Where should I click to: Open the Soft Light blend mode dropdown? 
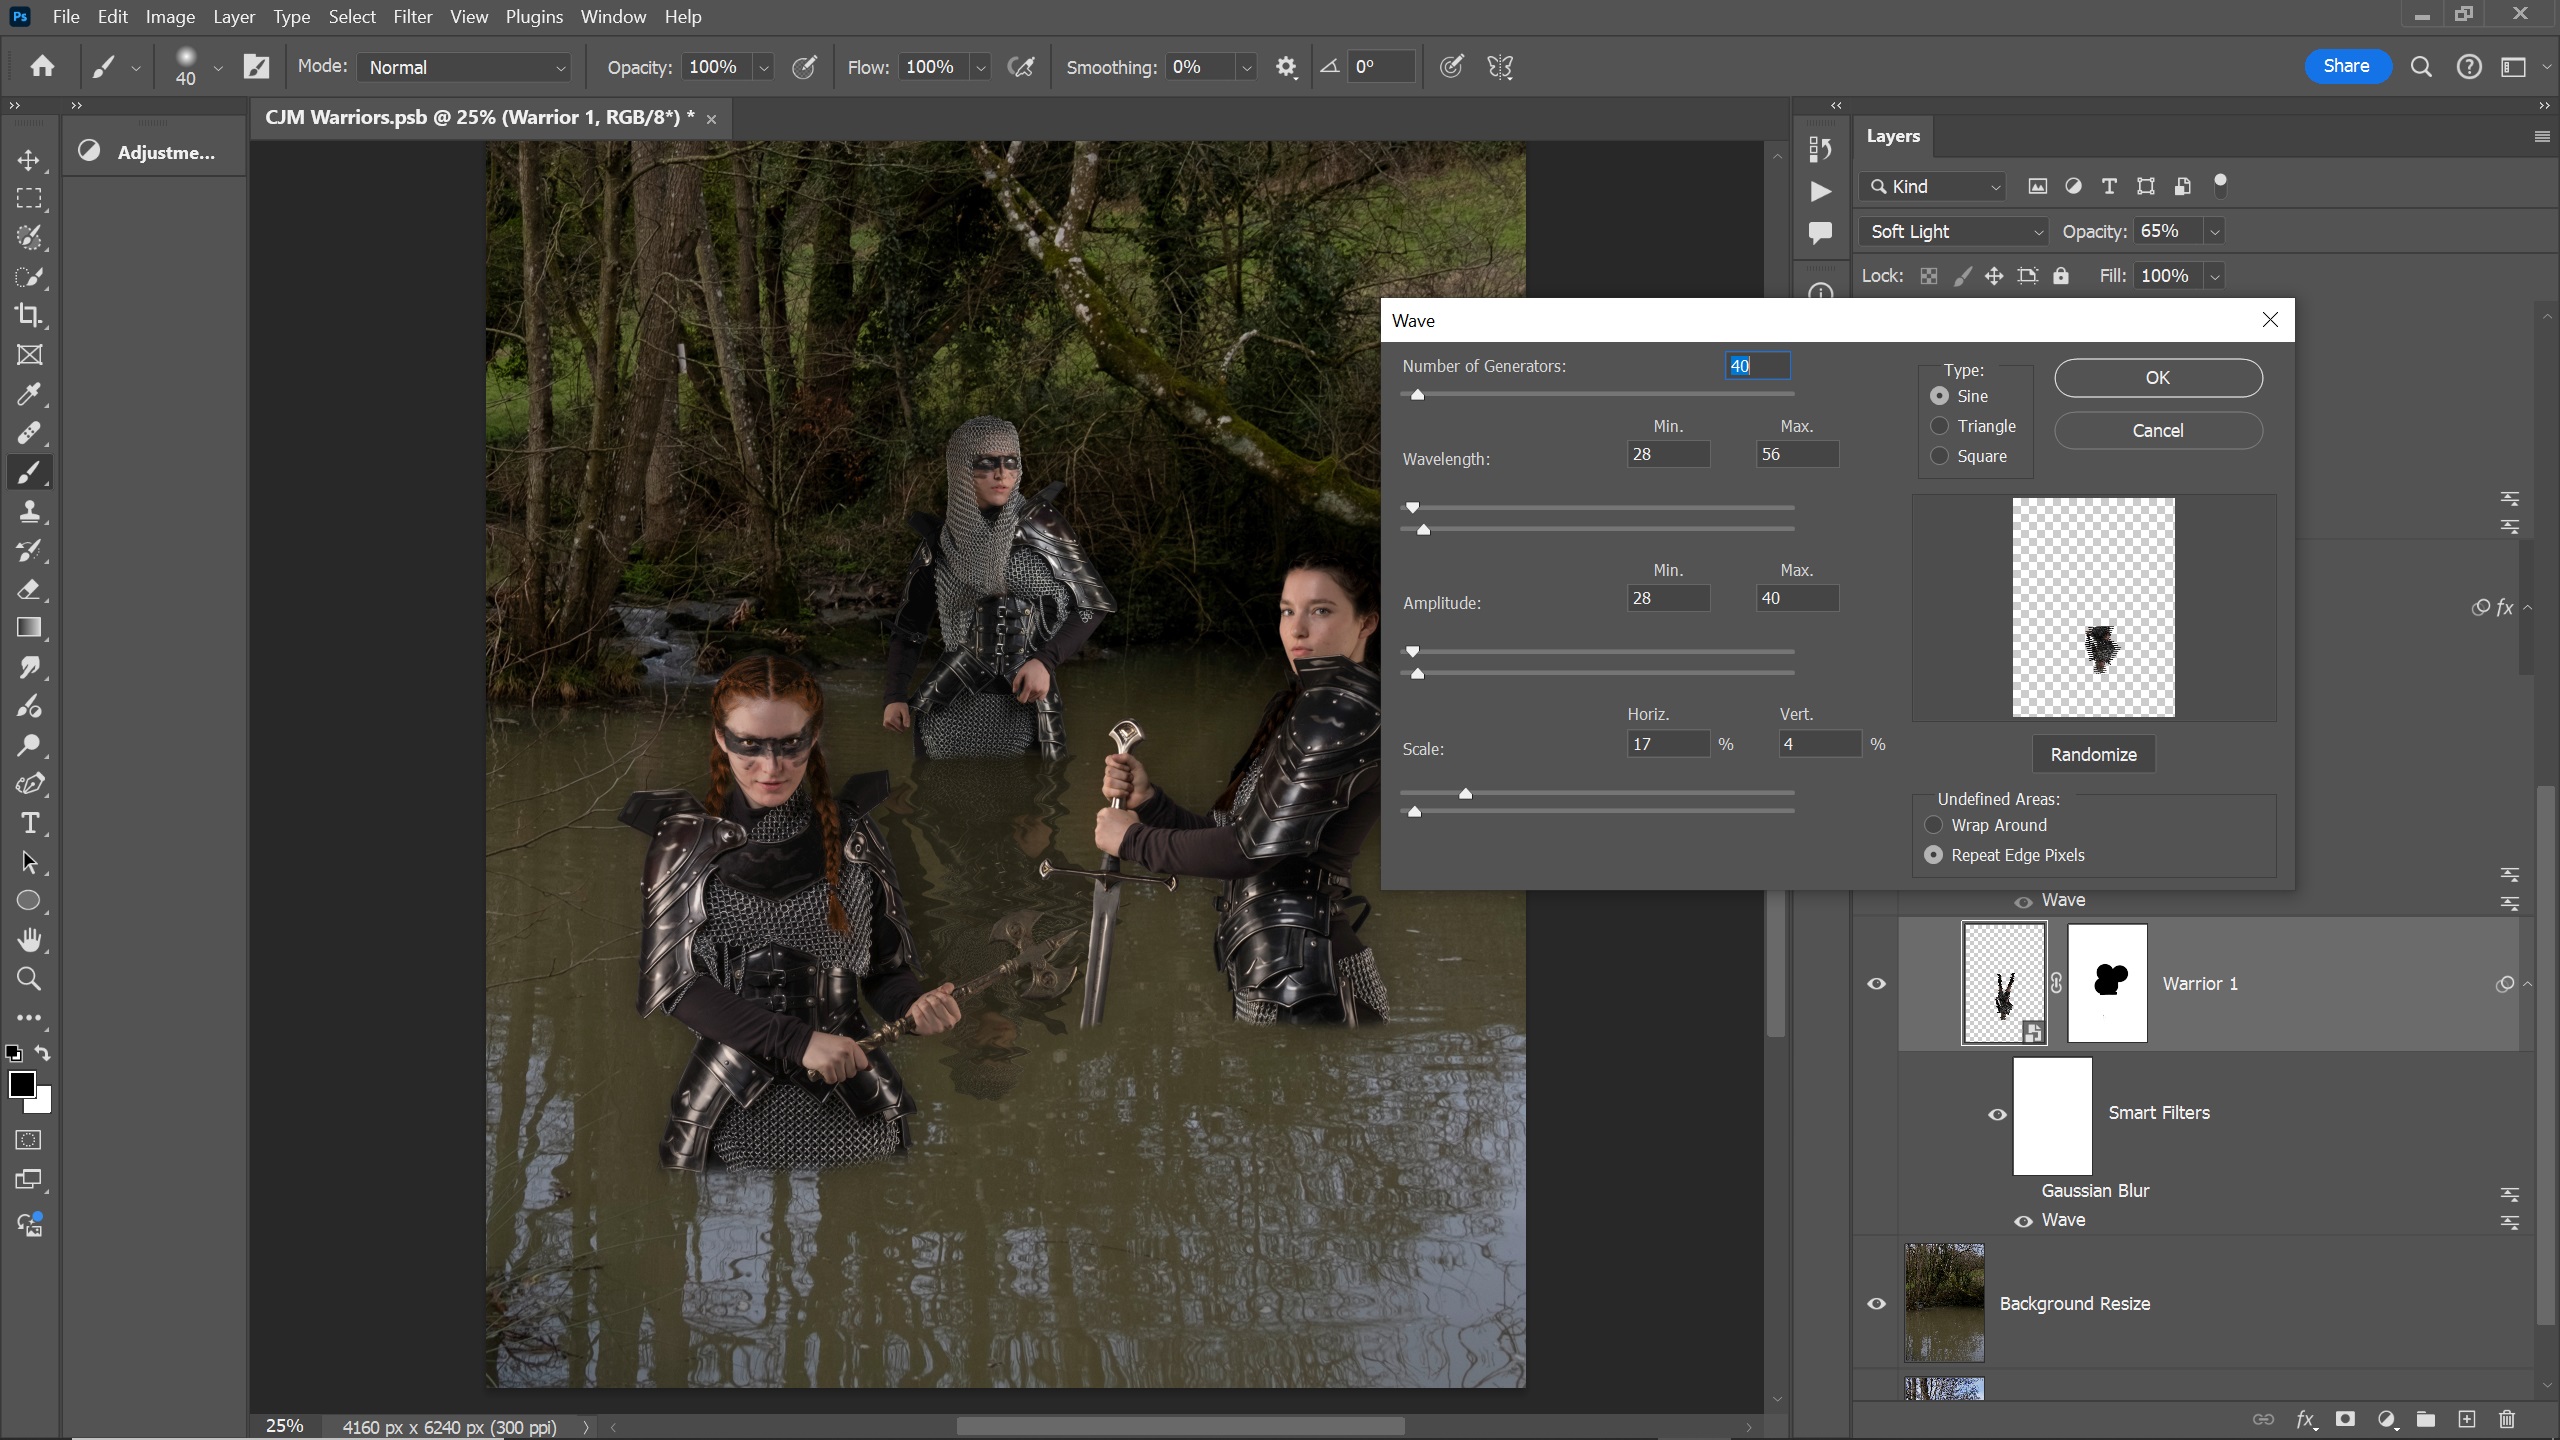pos(1954,231)
